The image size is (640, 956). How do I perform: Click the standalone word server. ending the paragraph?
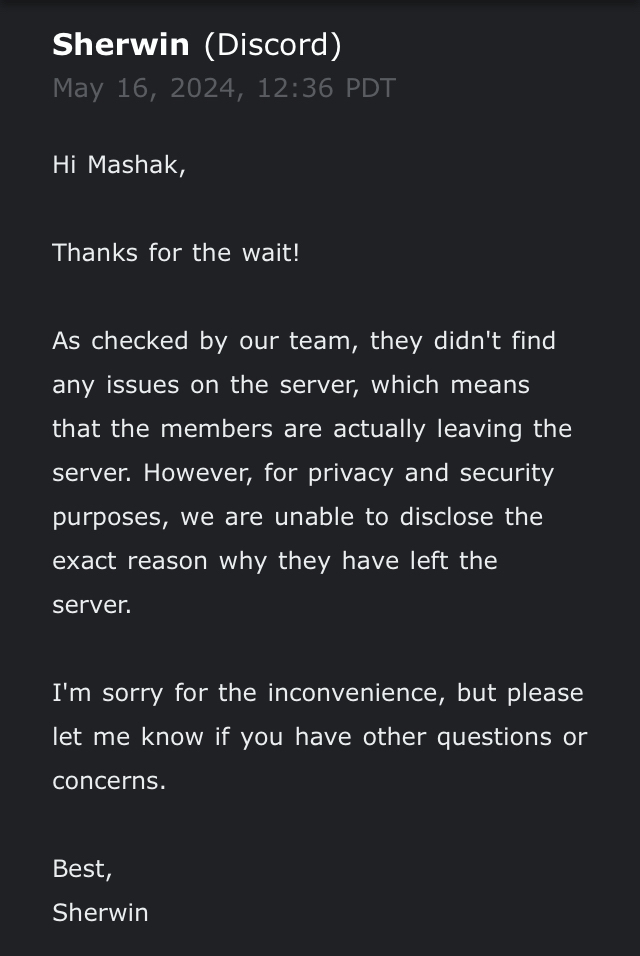pyautogui.click(x=92, y=605)
